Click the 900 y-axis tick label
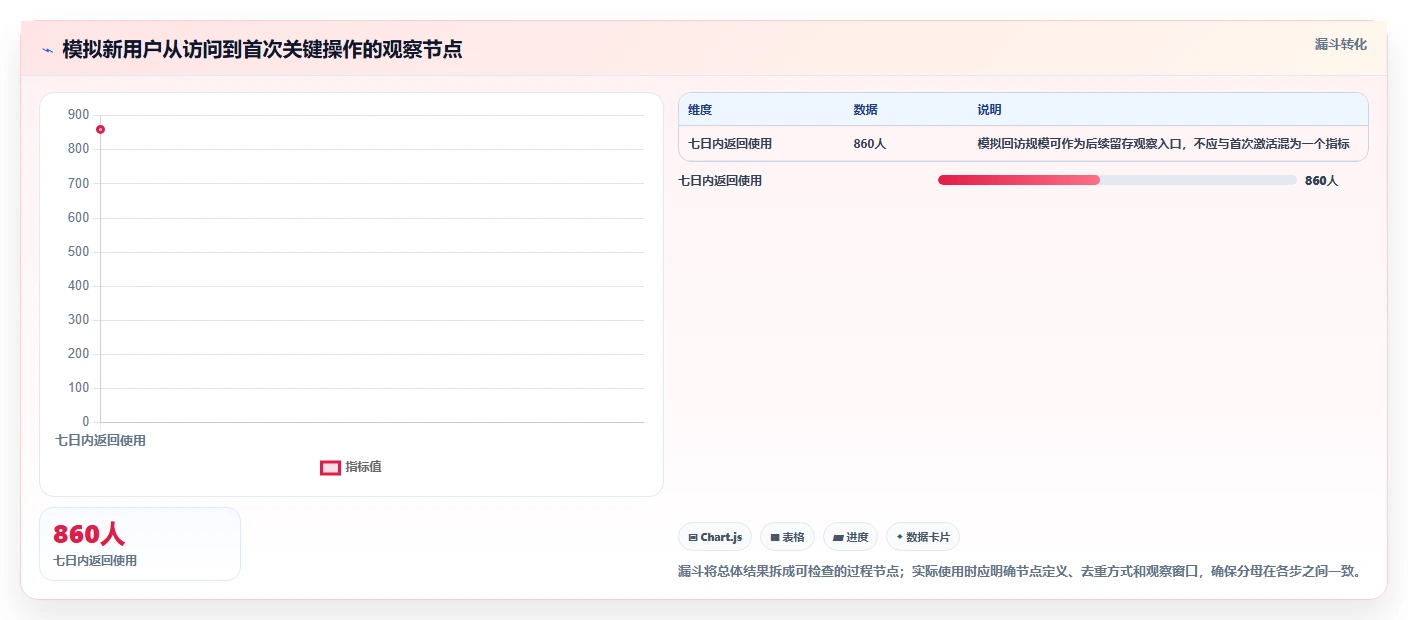Viewport: 1408px width, 620px height. pos(78,115)
